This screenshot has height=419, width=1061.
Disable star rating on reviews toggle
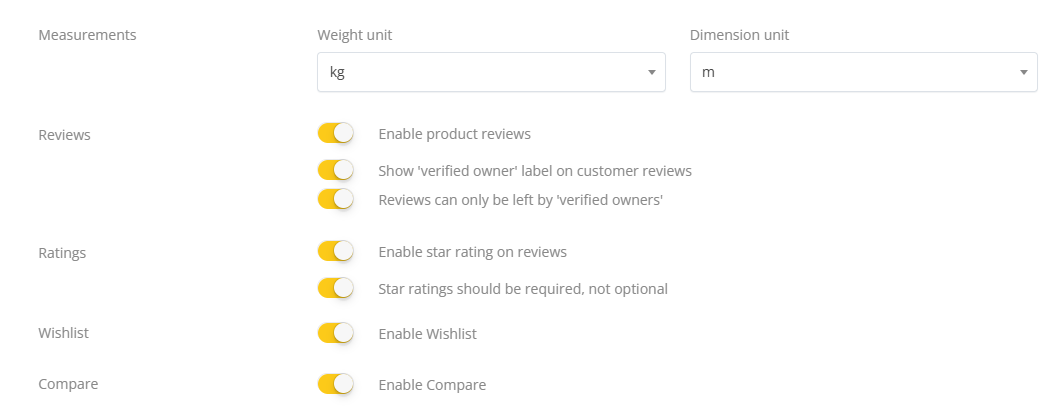[x=335, y=251]
